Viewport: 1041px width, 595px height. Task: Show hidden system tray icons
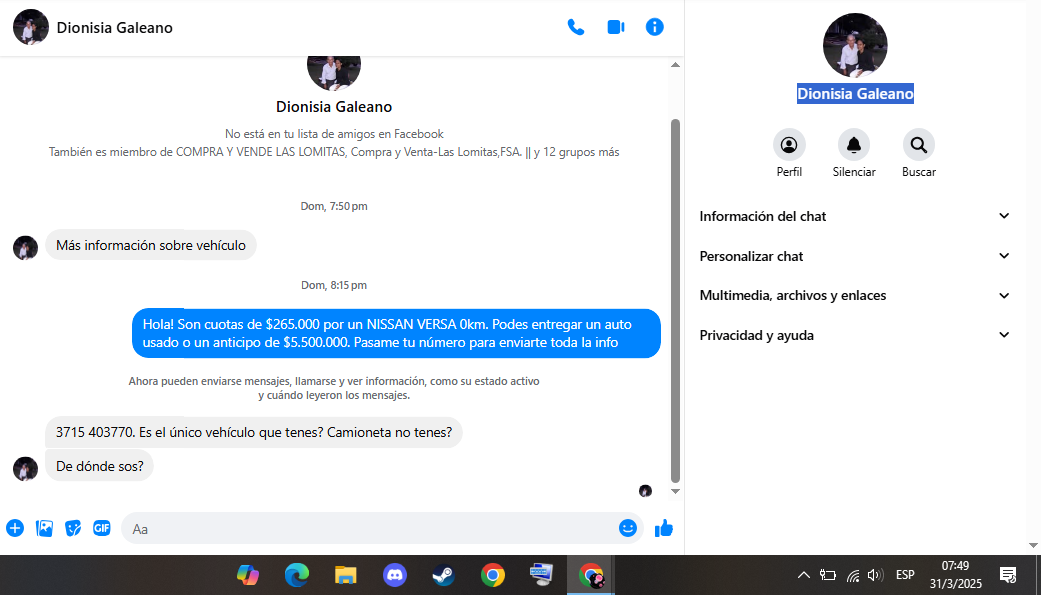803,575
